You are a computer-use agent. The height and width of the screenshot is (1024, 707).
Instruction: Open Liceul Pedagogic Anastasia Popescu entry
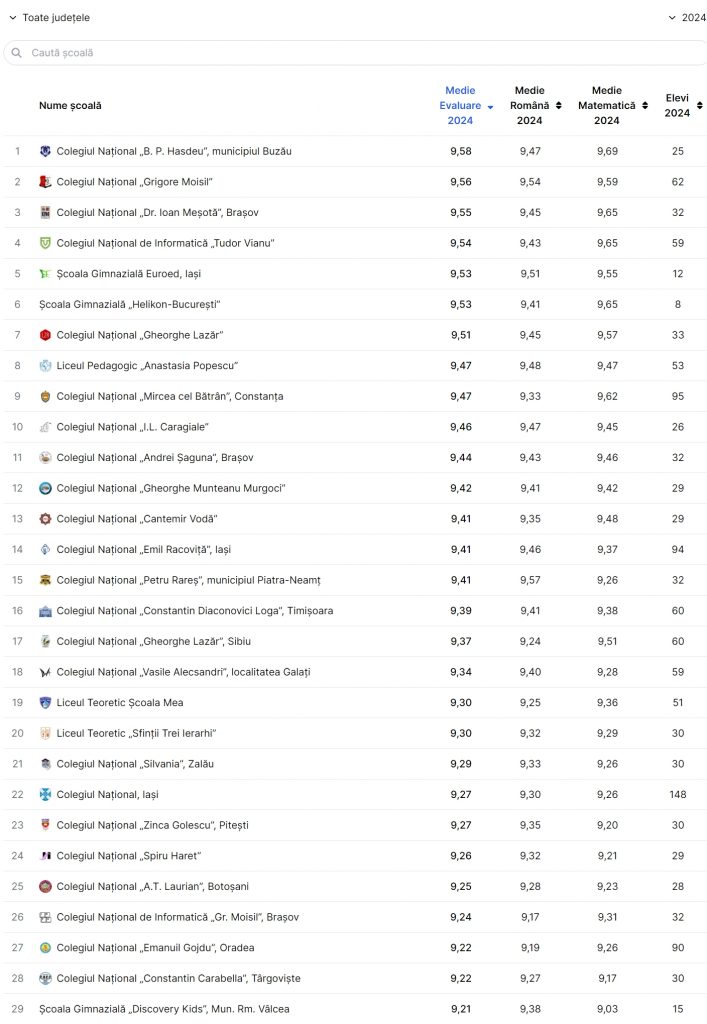[147, 366]
